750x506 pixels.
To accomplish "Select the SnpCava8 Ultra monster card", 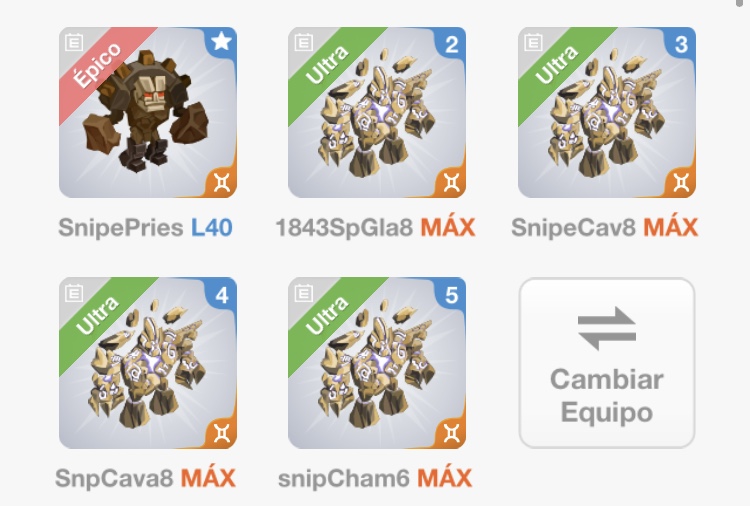I will [148, 363].
